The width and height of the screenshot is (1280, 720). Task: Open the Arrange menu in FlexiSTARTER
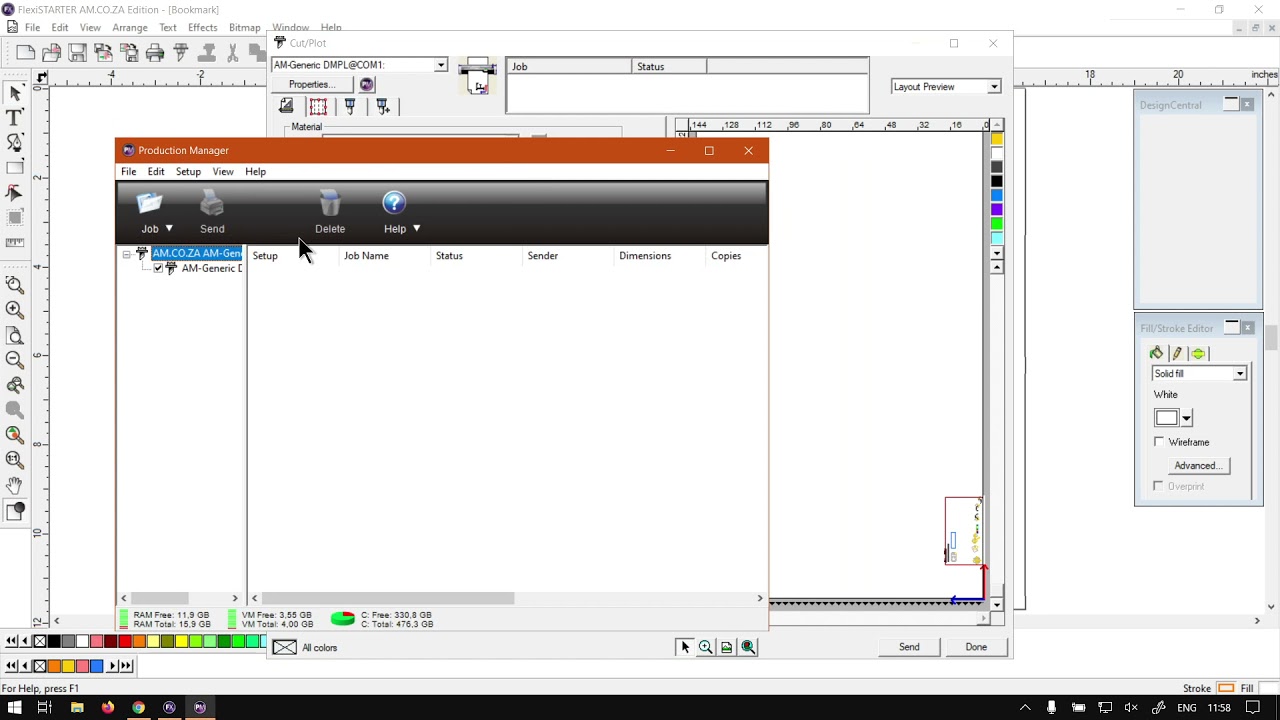[130, 28]
